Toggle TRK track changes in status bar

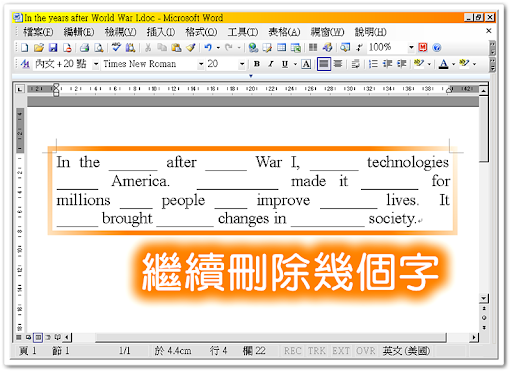tap(317, 351)
